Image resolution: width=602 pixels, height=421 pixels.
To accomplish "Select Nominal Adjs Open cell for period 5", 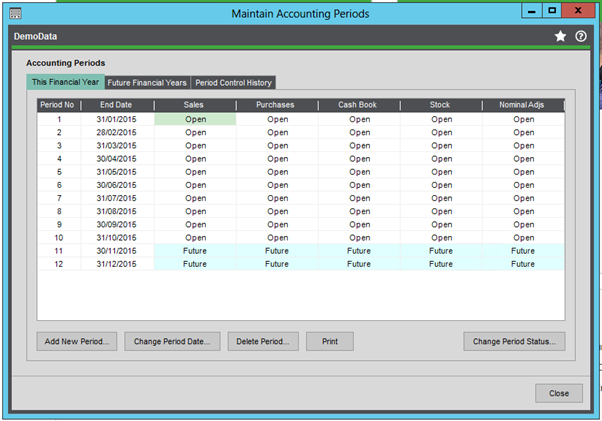I will [x=524, y=172].
